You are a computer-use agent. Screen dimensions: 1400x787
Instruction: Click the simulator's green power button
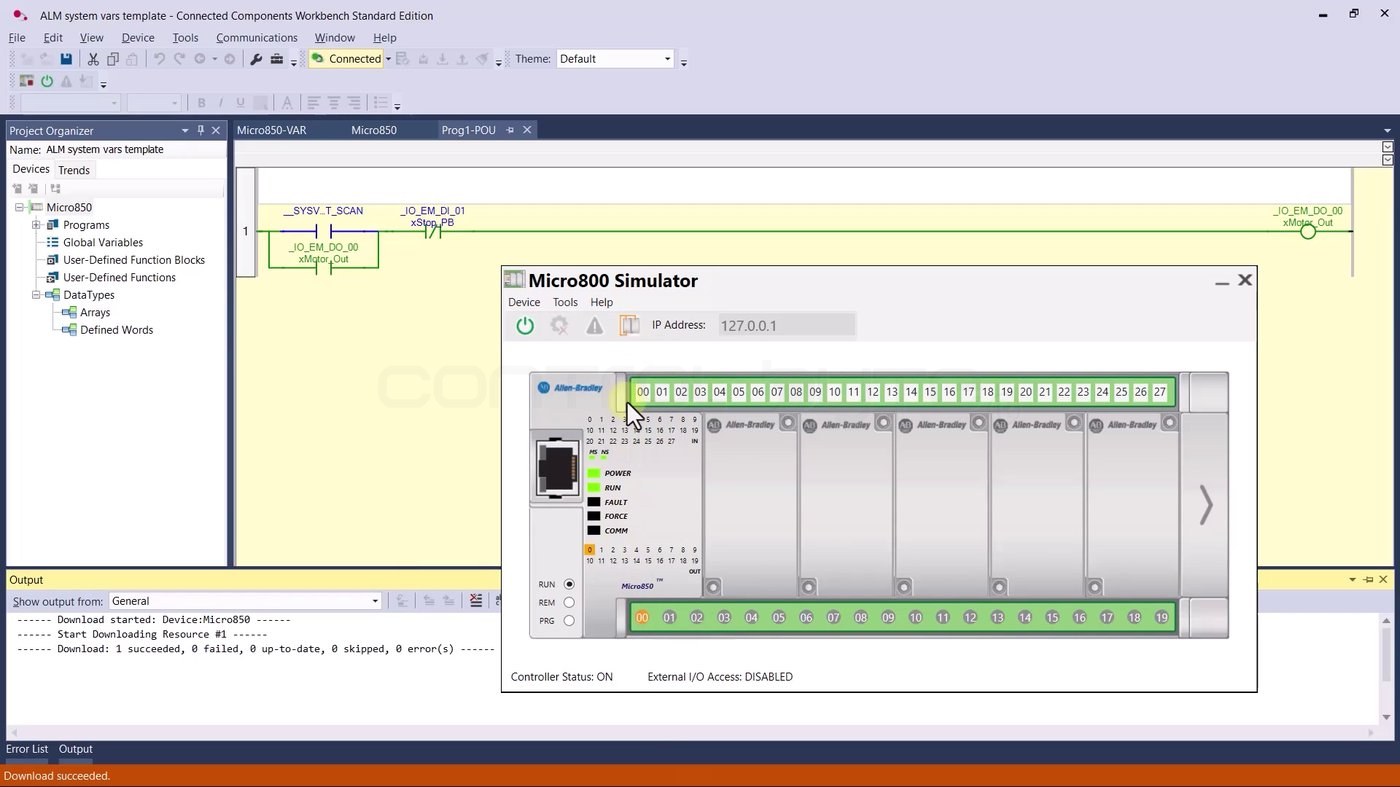[525, 325]
